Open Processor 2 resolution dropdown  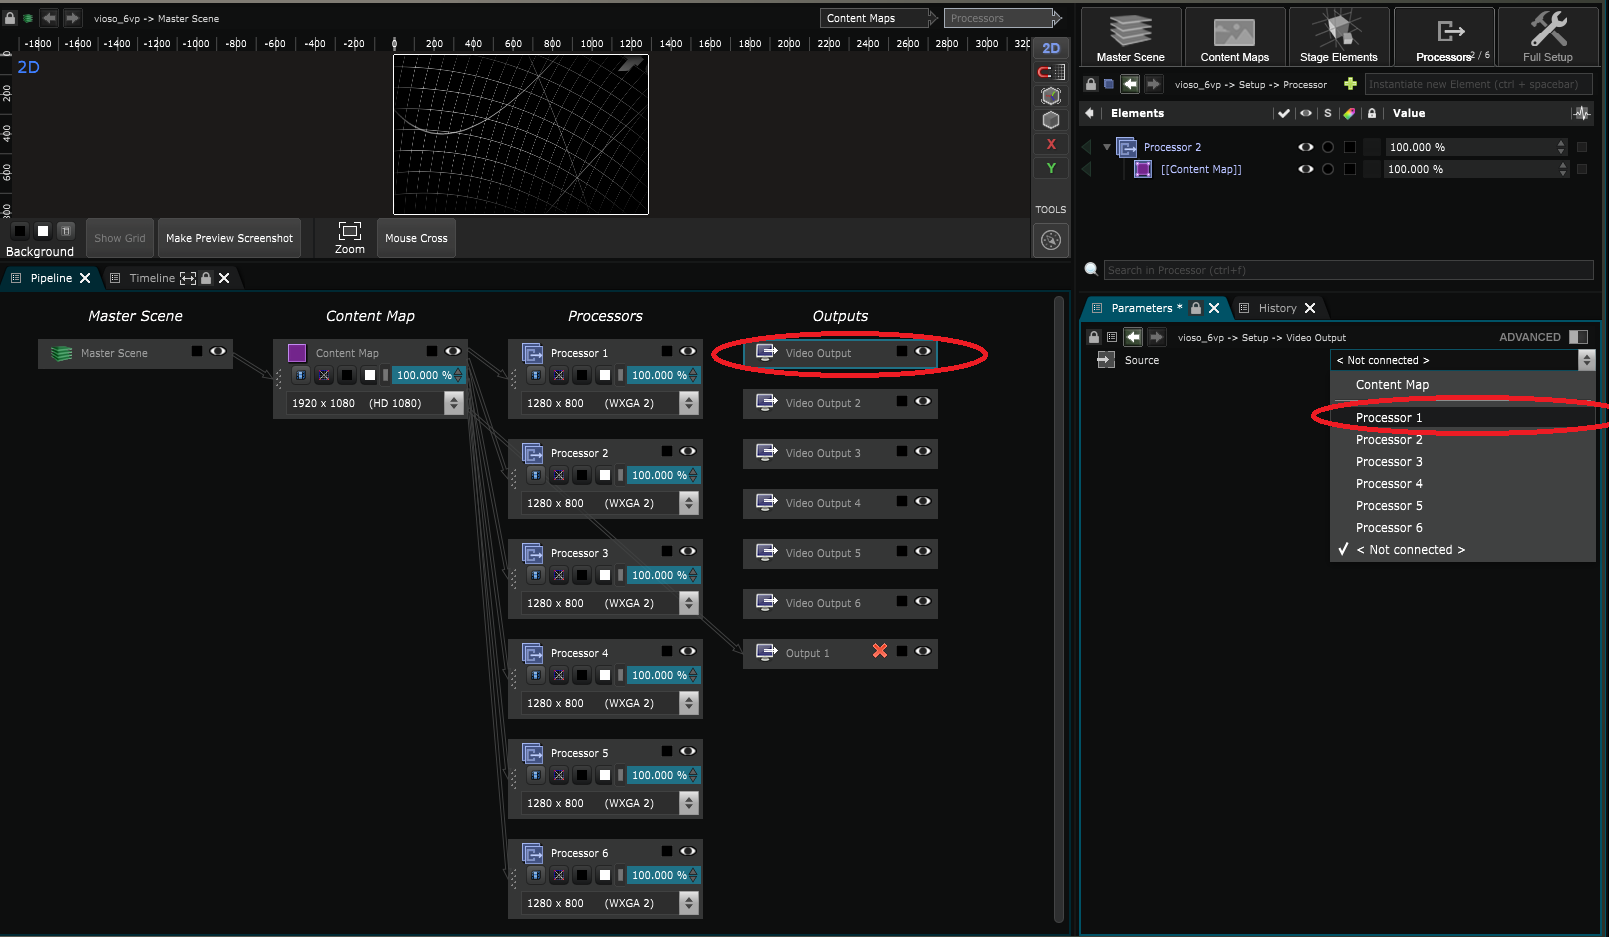pyautogui.click(x=688, y=503)
